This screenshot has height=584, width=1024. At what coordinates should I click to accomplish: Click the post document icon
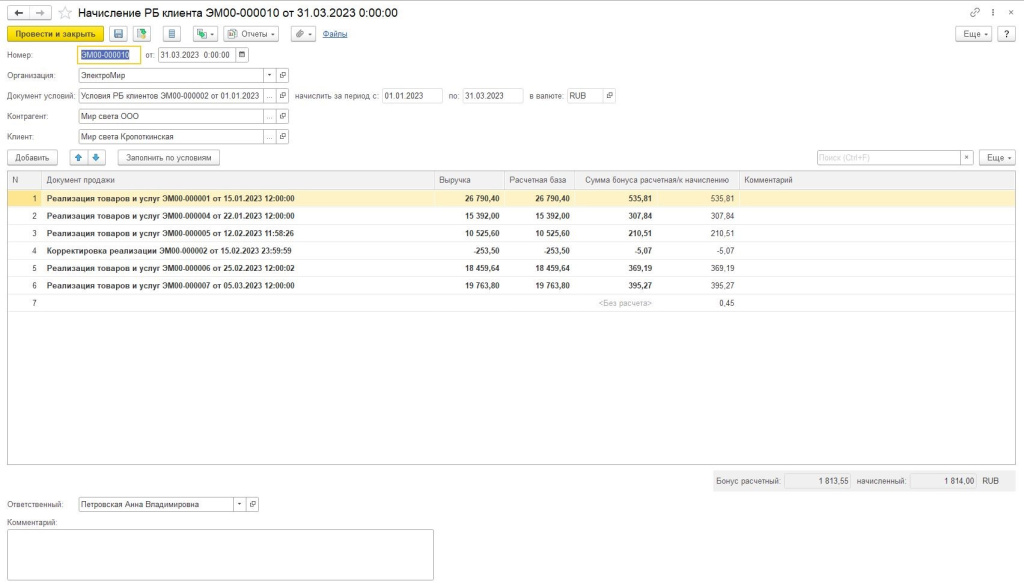click(x=142, y=34)
